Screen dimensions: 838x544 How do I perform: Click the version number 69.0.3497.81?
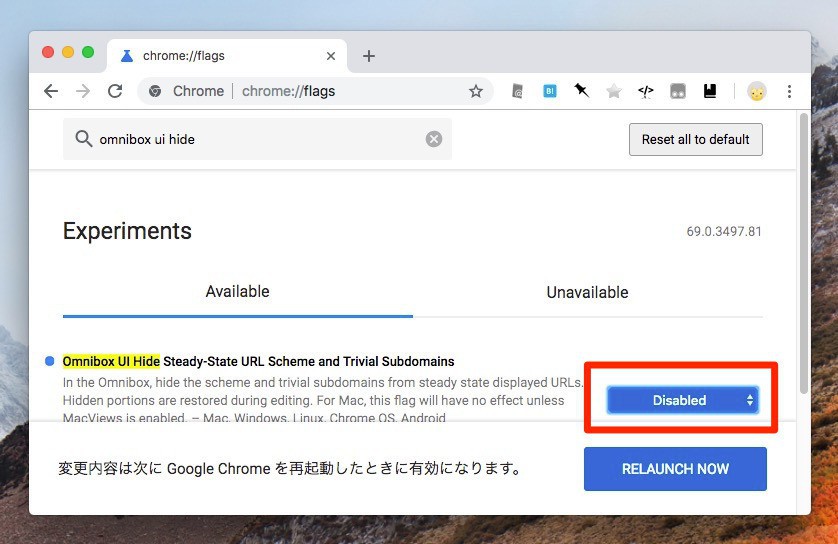coord(724,231)
